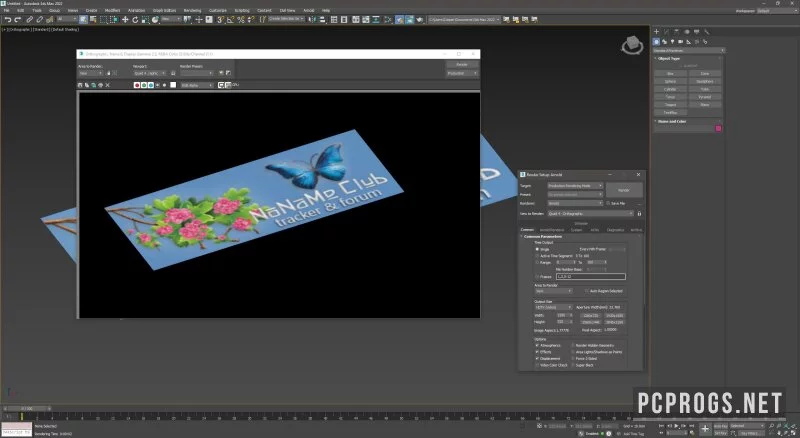Viewport: 800px width, 438px height.
Task: Open the Renderer dropdown in Render Setup
Action: pos(576,203)
